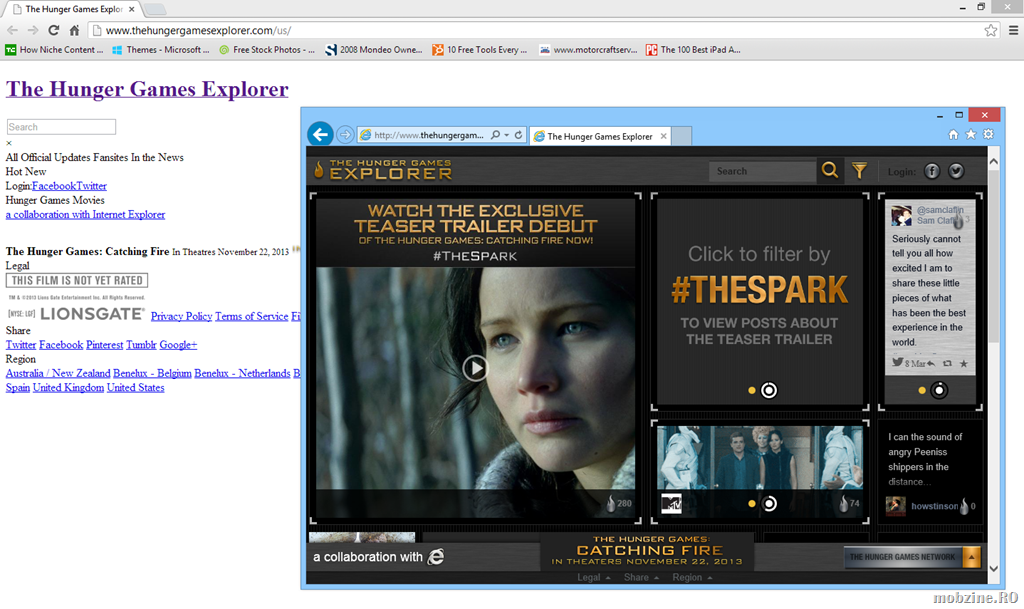Click the Search field on the left page

[x=61, y=127]
